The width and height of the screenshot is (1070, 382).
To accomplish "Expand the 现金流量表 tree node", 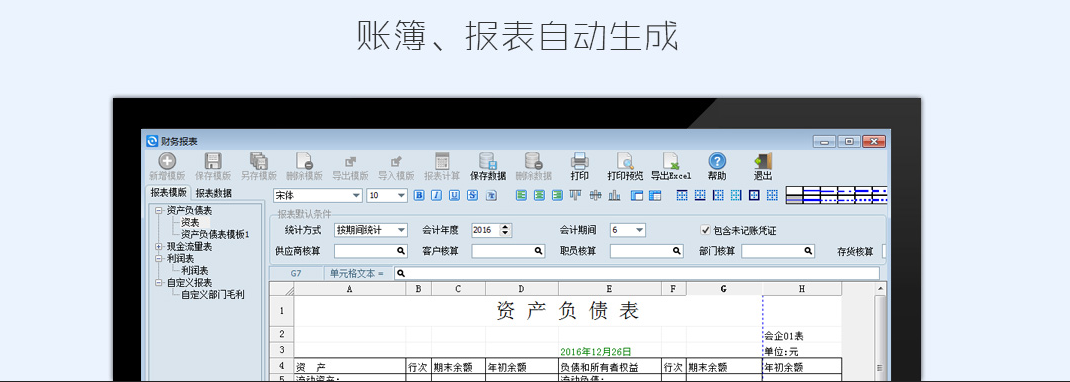I will (159, 246).
